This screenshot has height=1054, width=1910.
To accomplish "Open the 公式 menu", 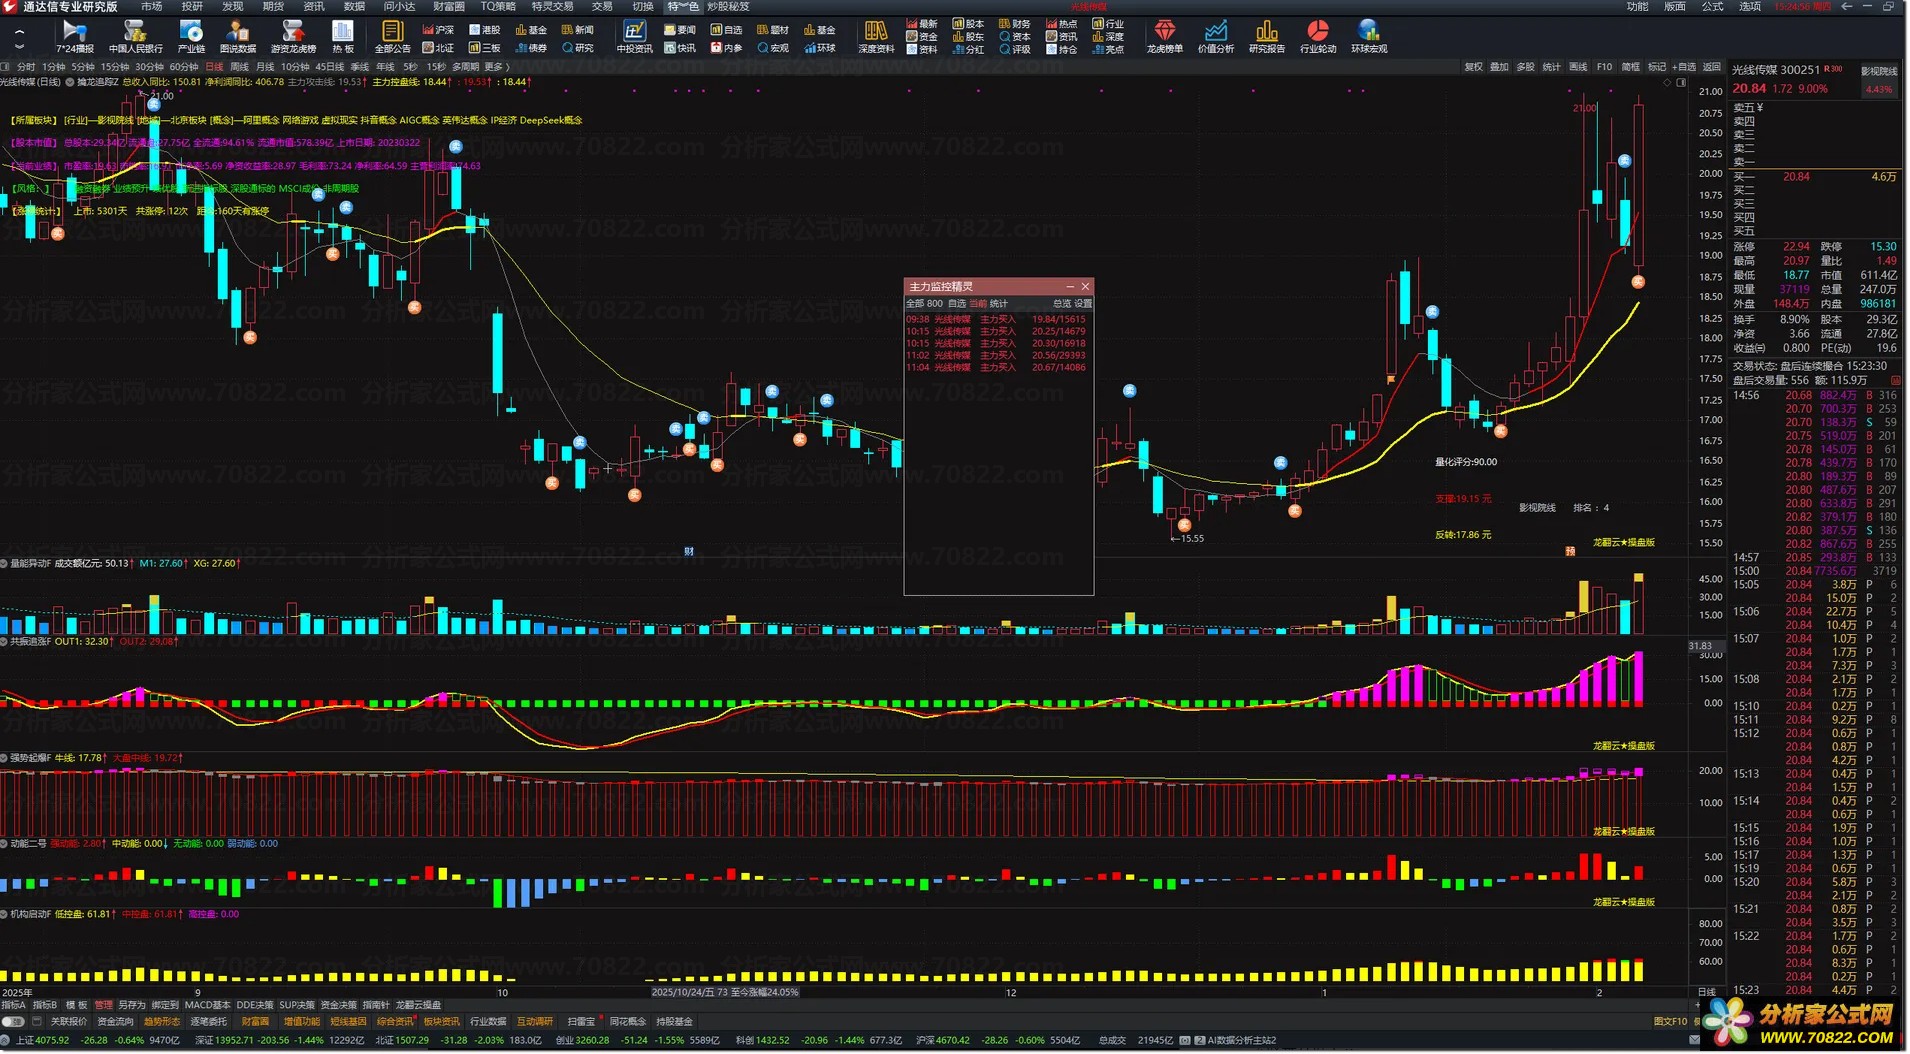I will point(1713,7).
